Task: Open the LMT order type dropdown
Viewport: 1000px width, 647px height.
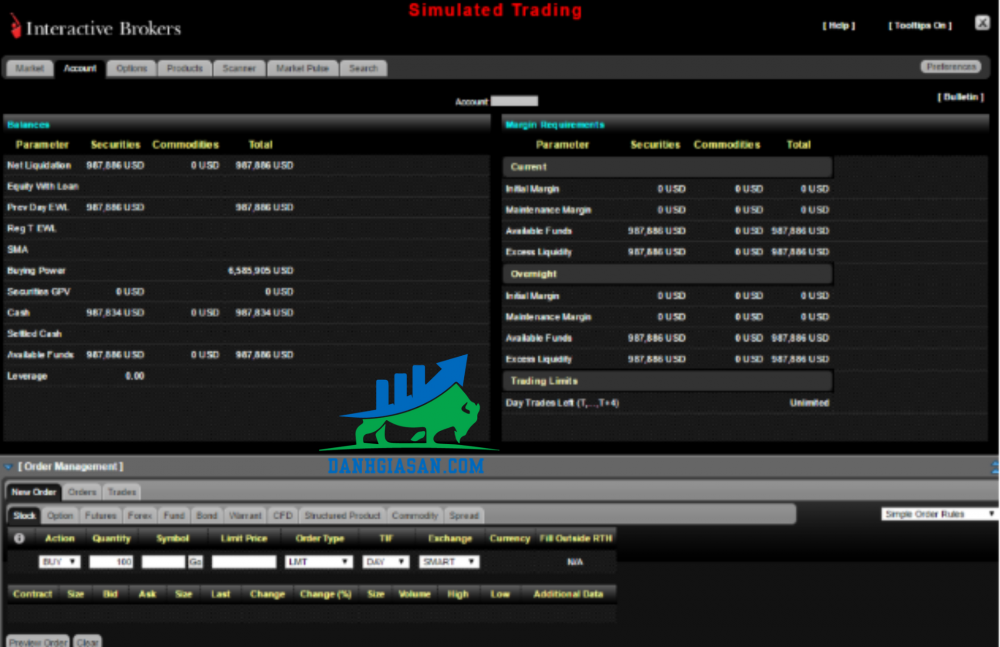Action: [318, 562]
